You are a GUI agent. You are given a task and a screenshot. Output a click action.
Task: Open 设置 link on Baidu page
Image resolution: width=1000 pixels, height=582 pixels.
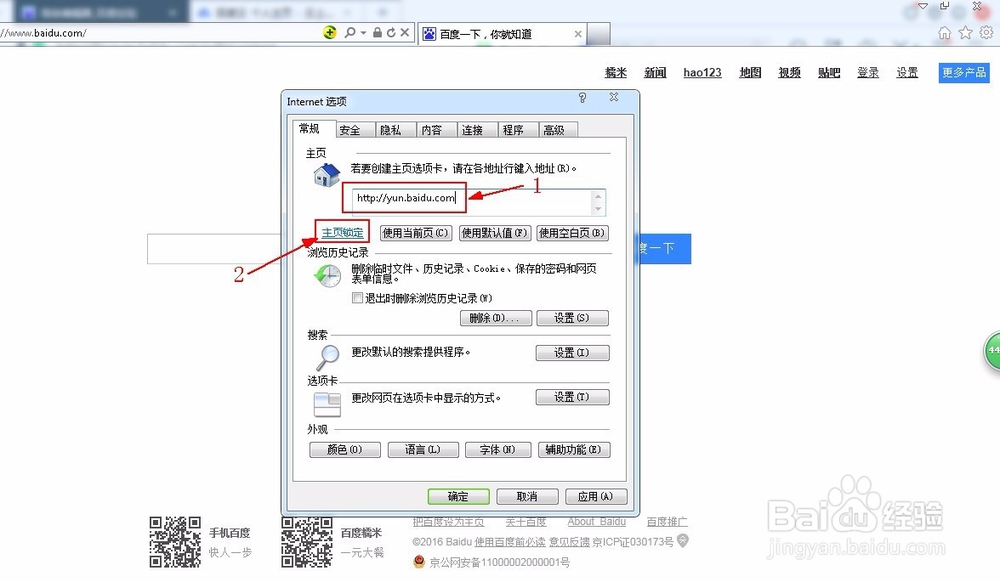click(907, 73)
